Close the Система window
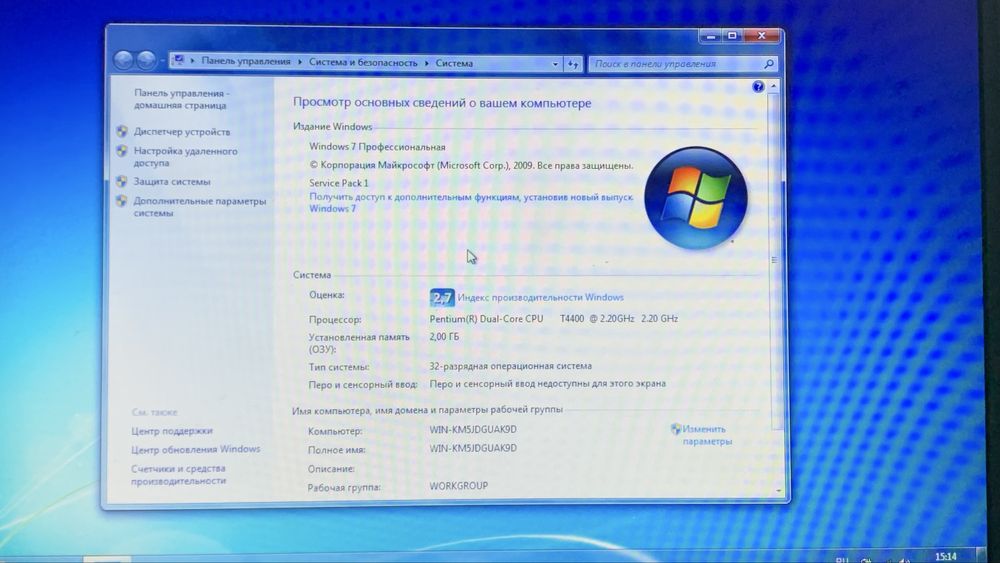Screen dimensions: 1000x563 [761, 36]
